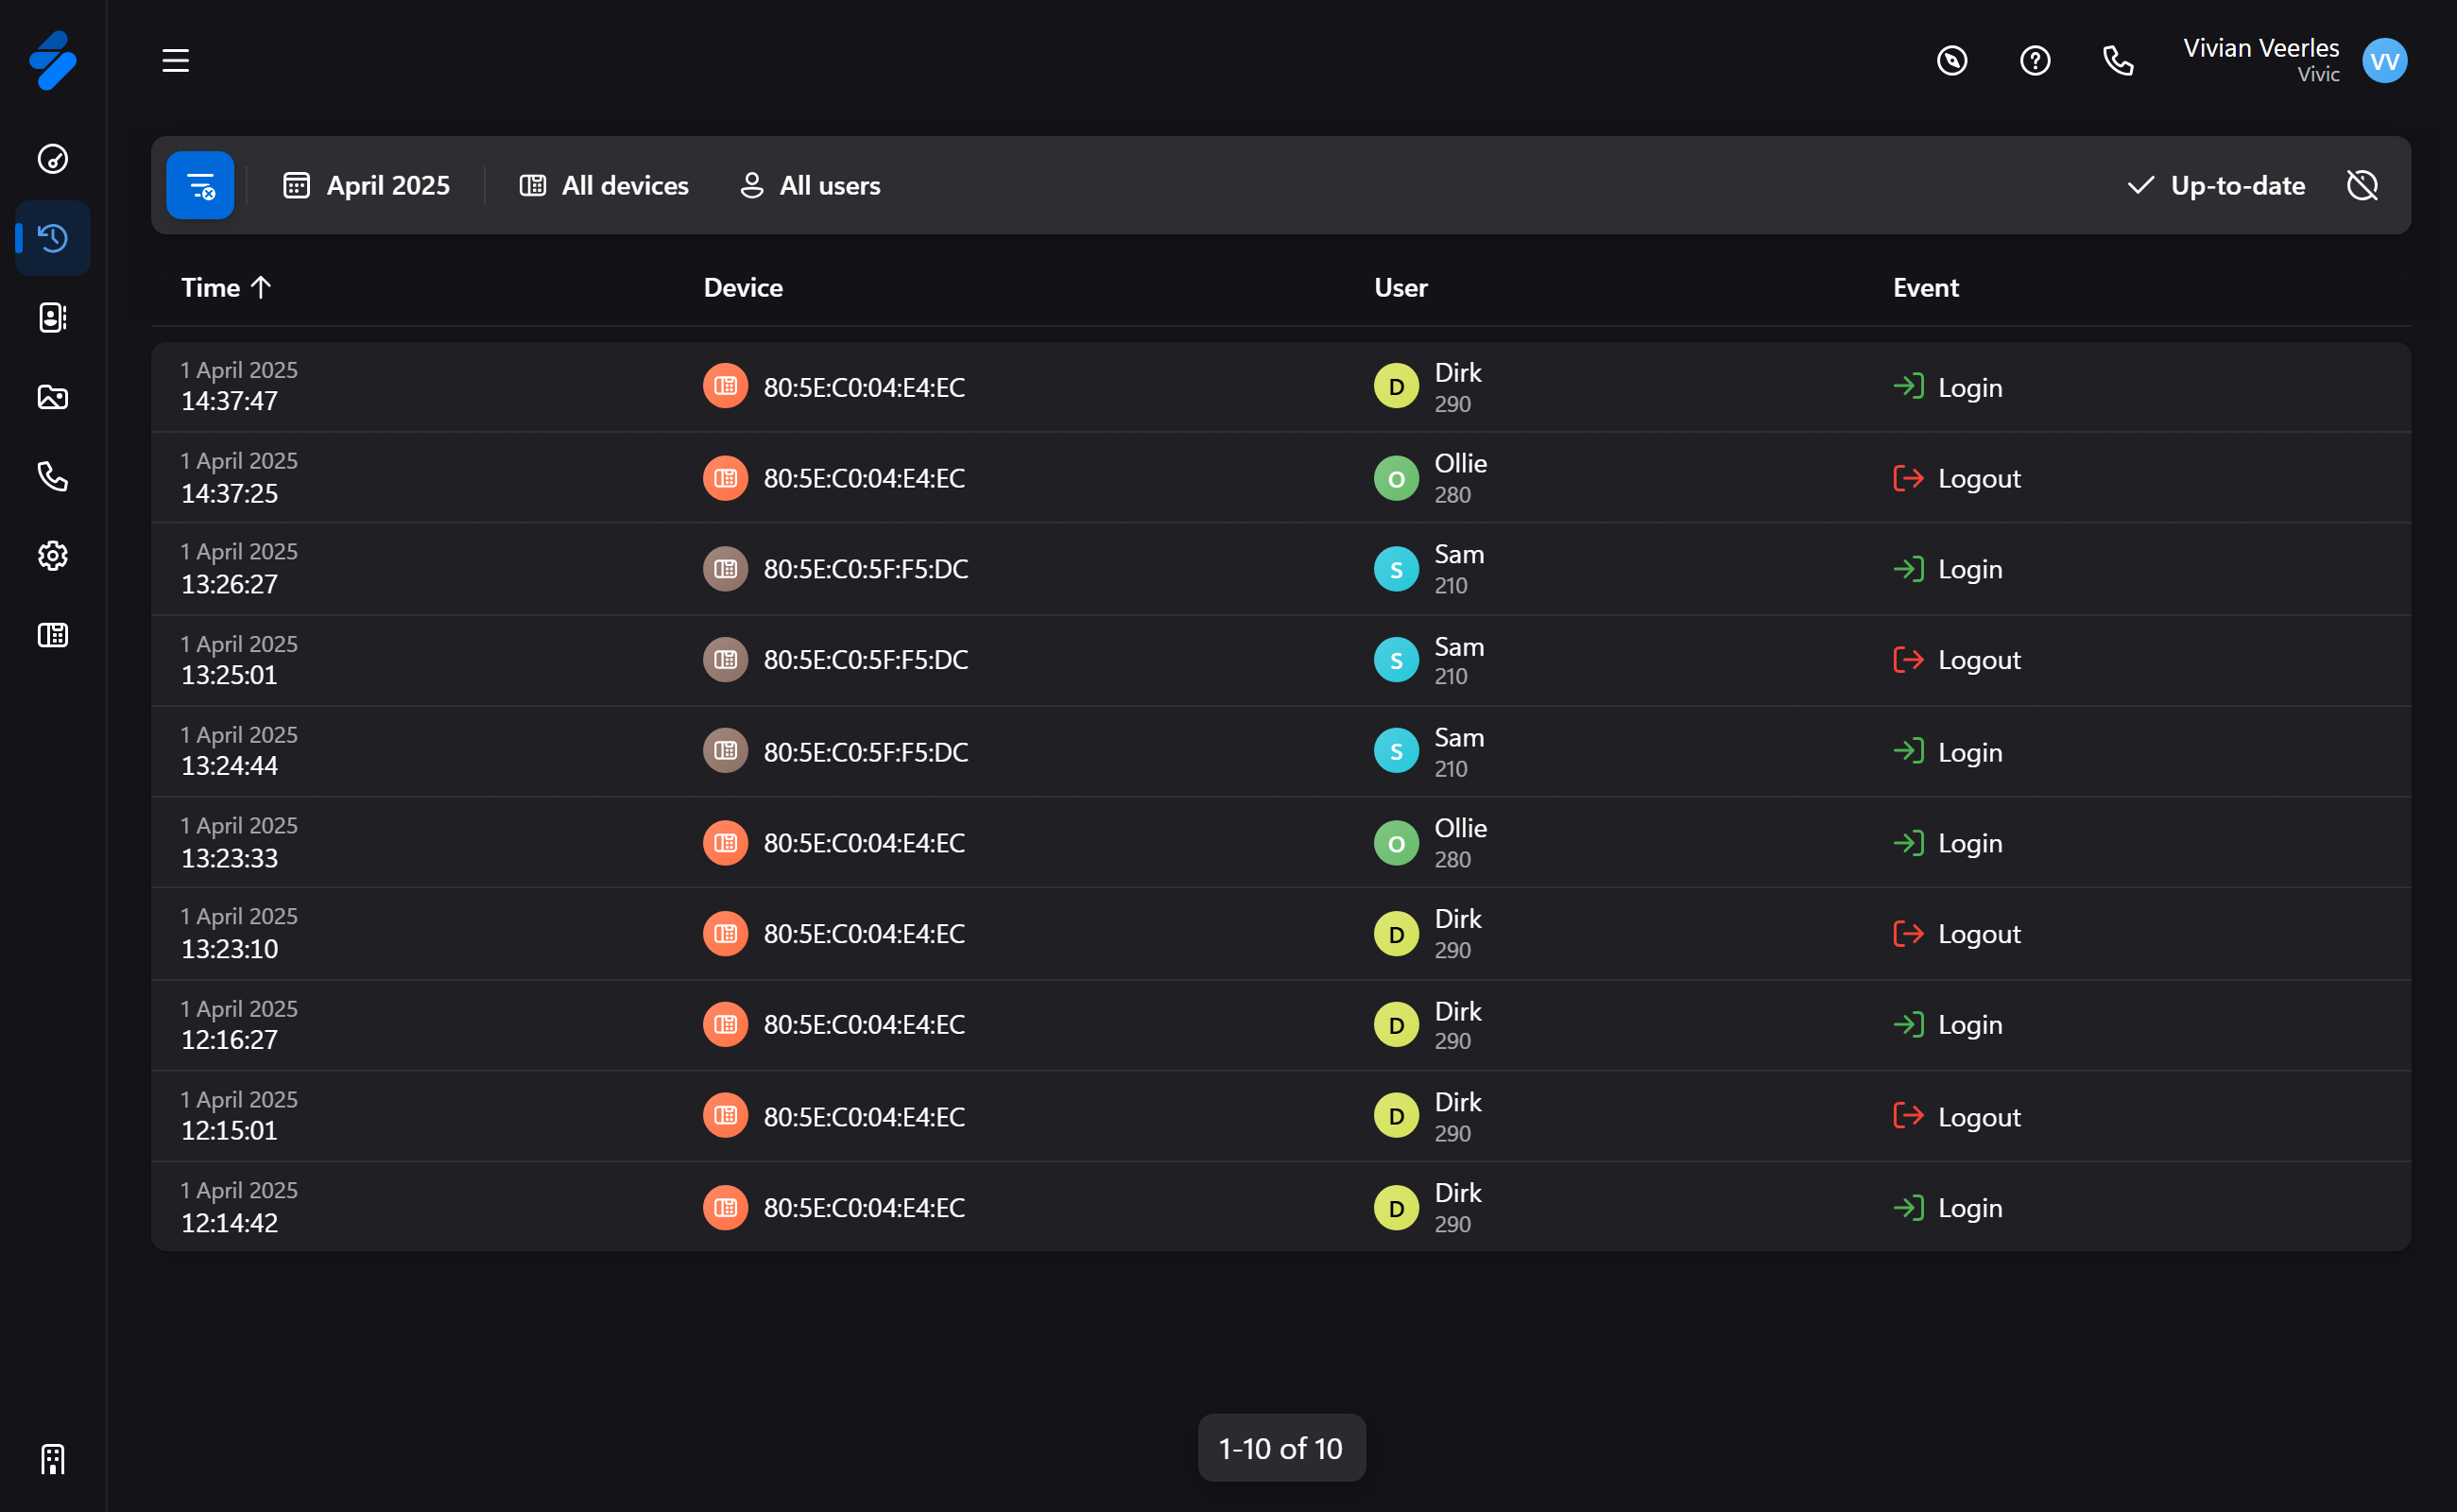Open the All devices filter dropdown

point(604,185)
